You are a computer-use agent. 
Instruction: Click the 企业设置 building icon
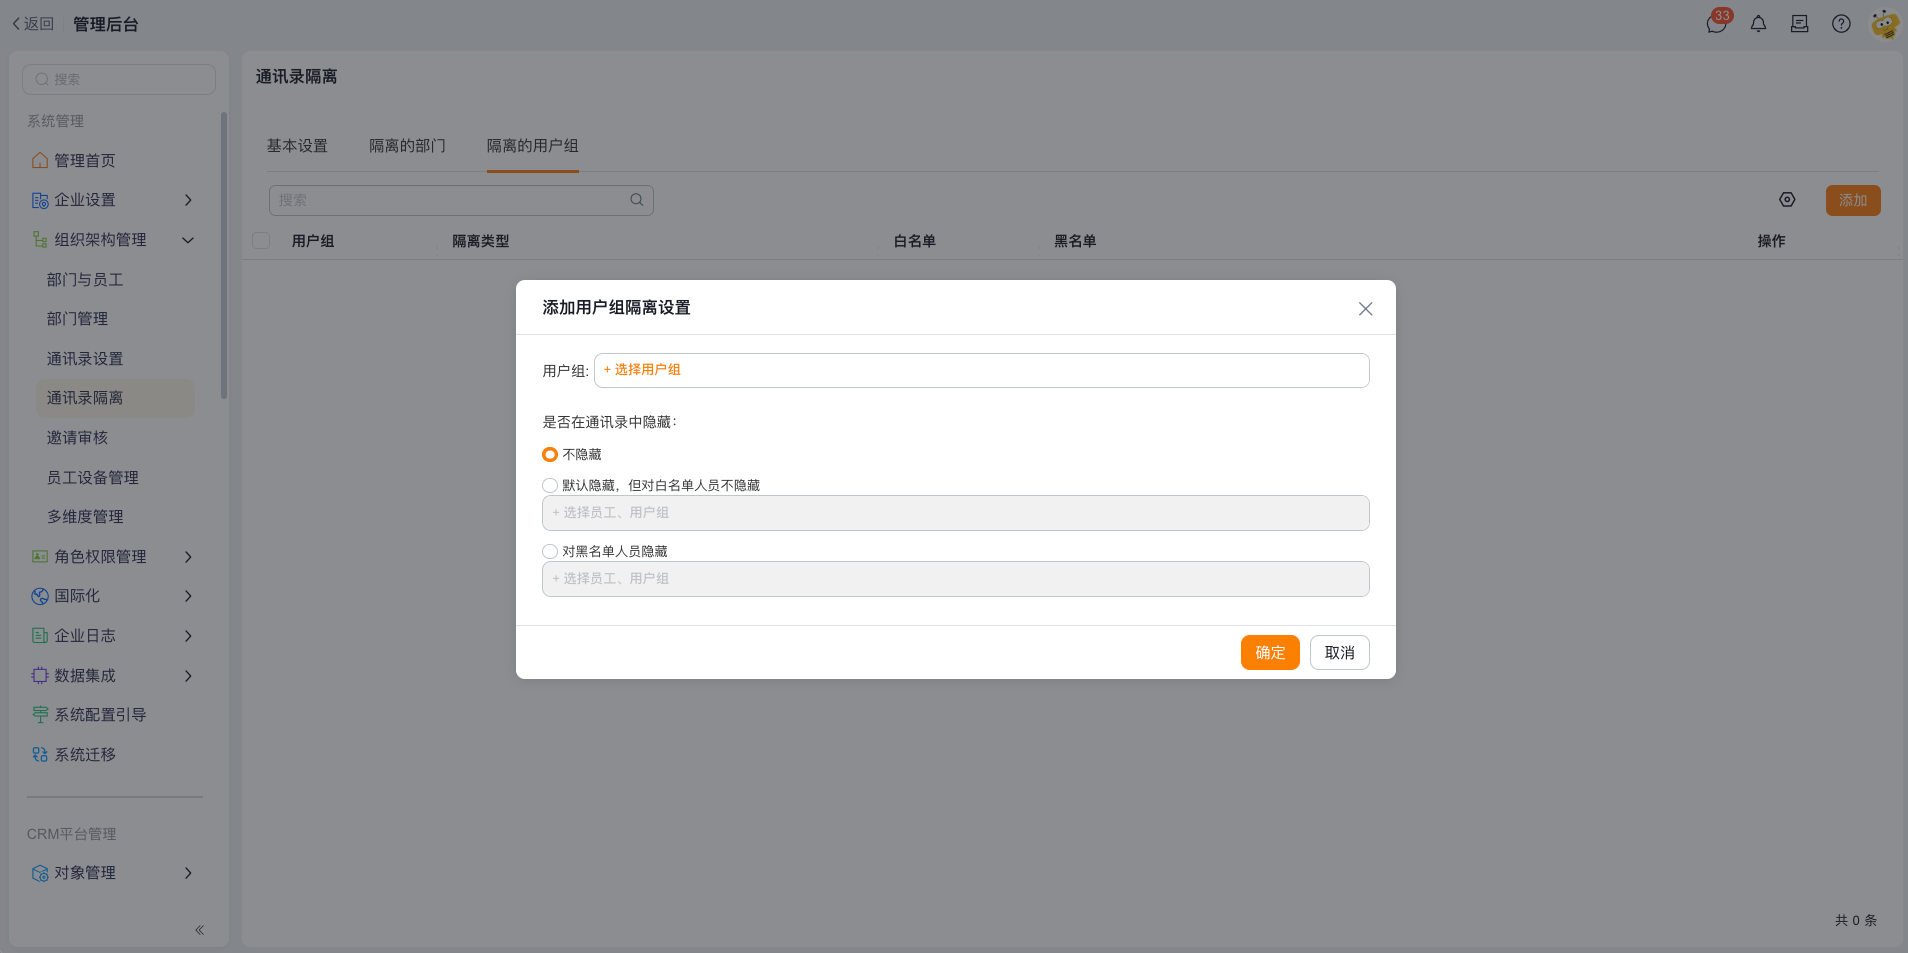coord(40,200)
